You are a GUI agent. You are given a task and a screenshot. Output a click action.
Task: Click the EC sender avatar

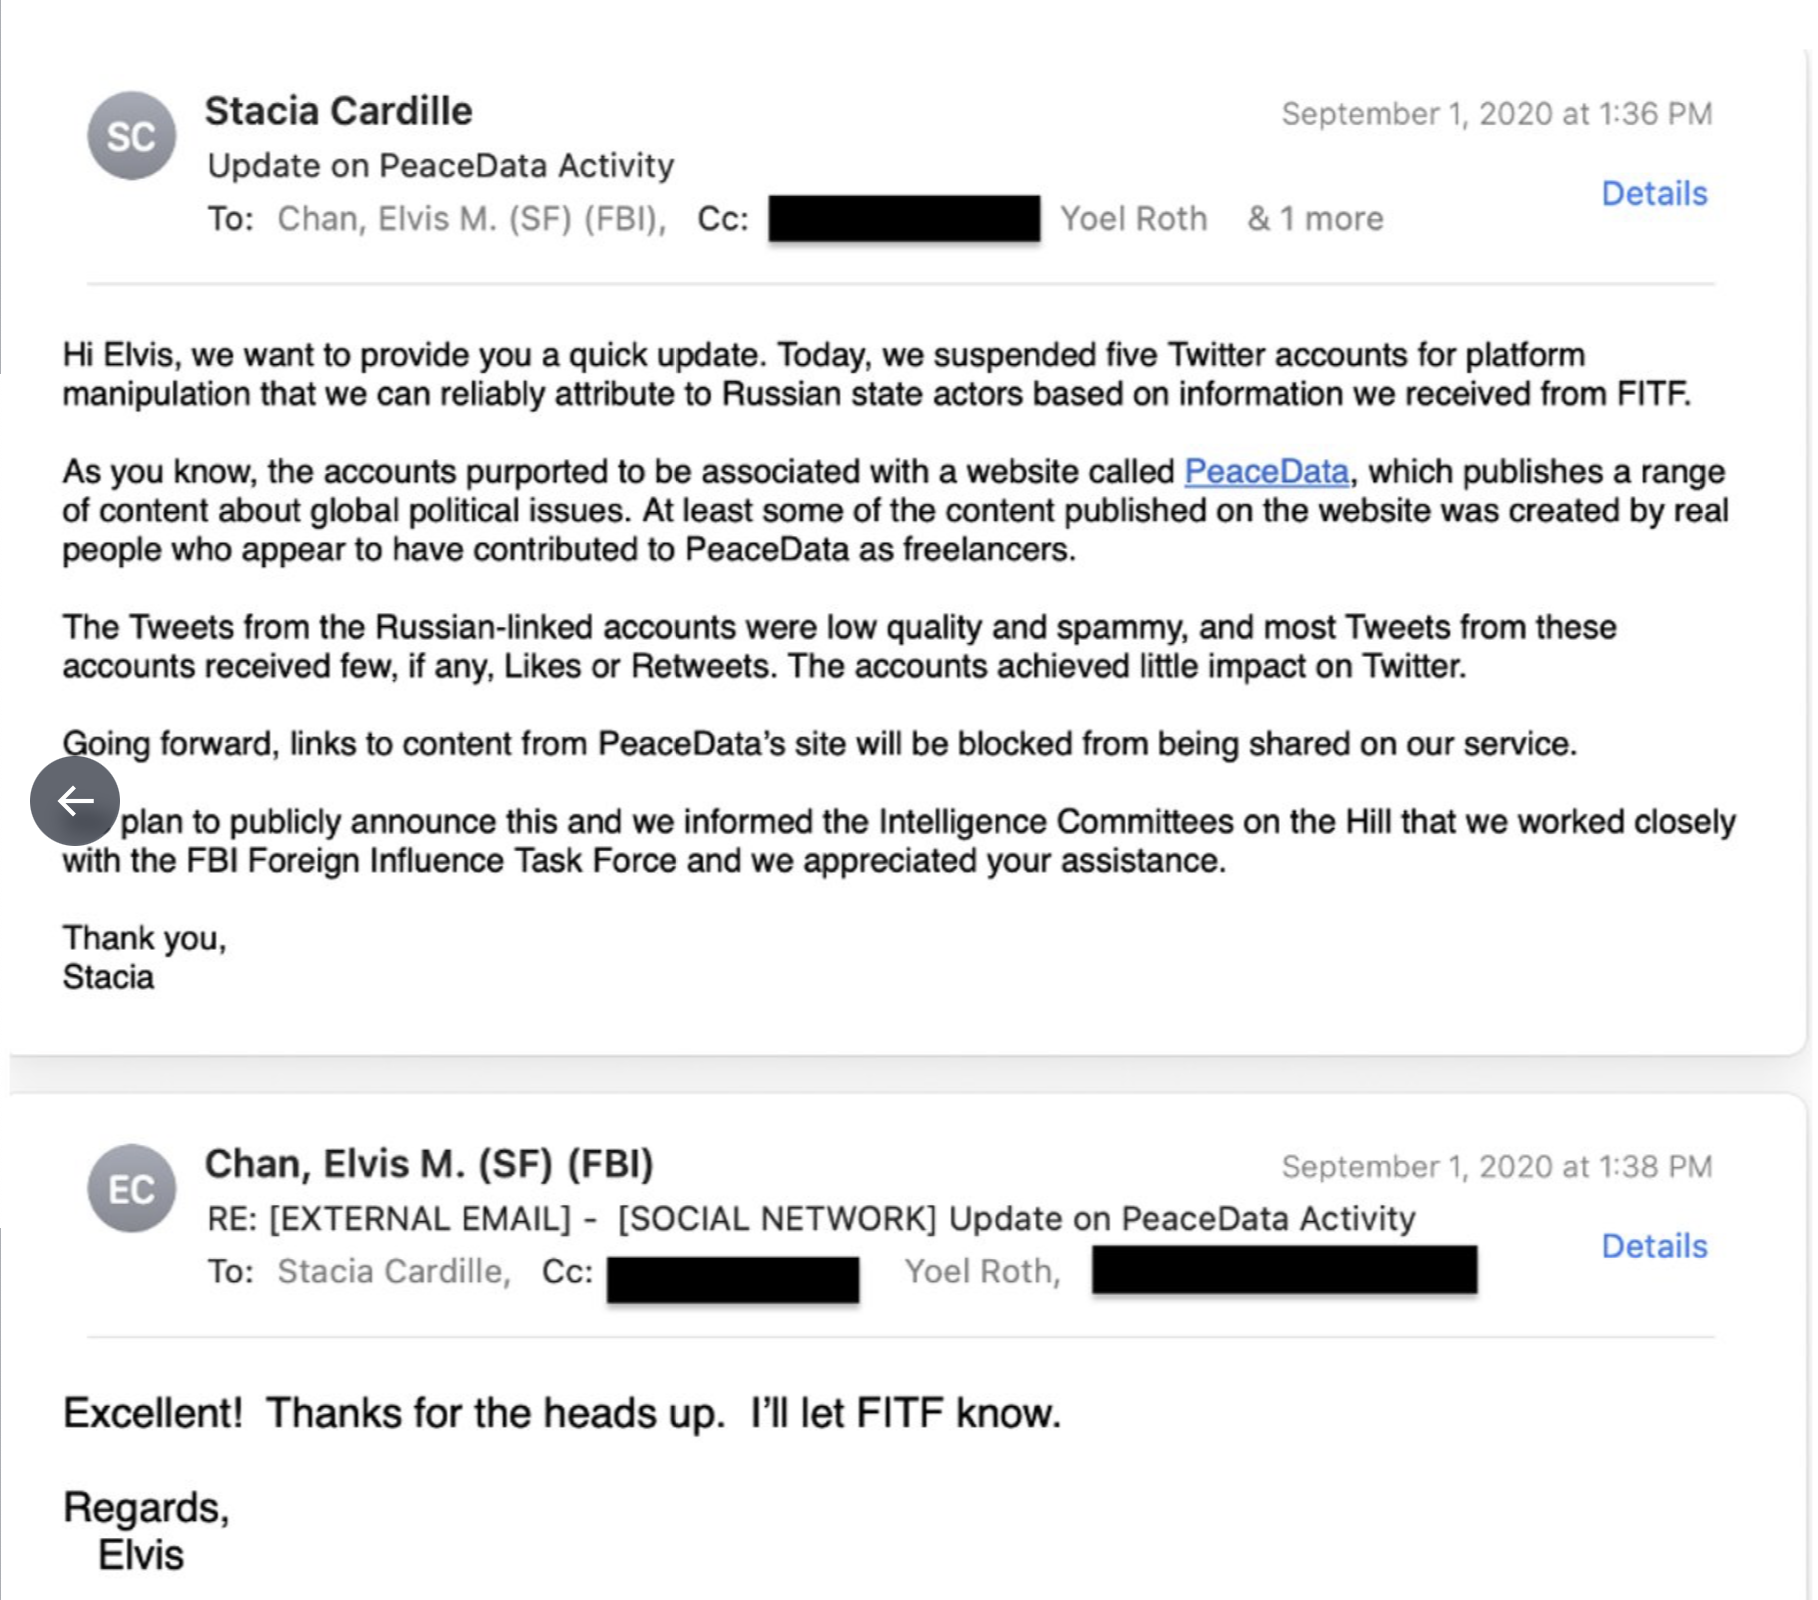[x=132, y=1188]
